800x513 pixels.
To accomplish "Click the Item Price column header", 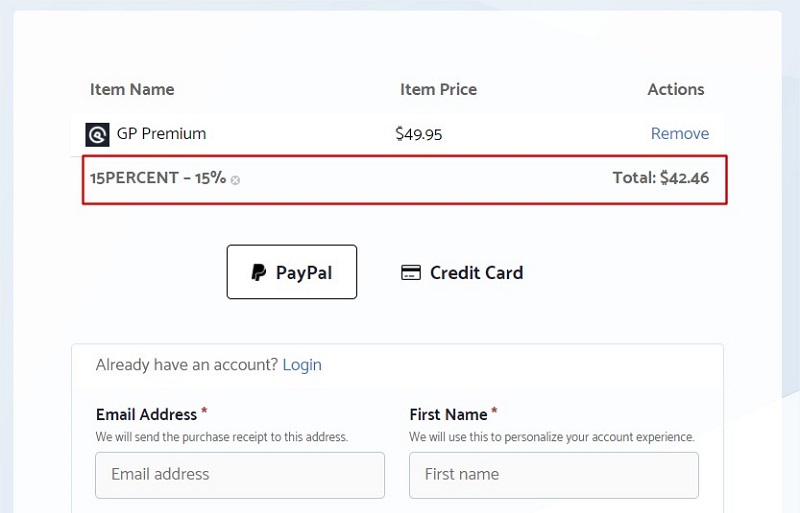I will 438,89.
